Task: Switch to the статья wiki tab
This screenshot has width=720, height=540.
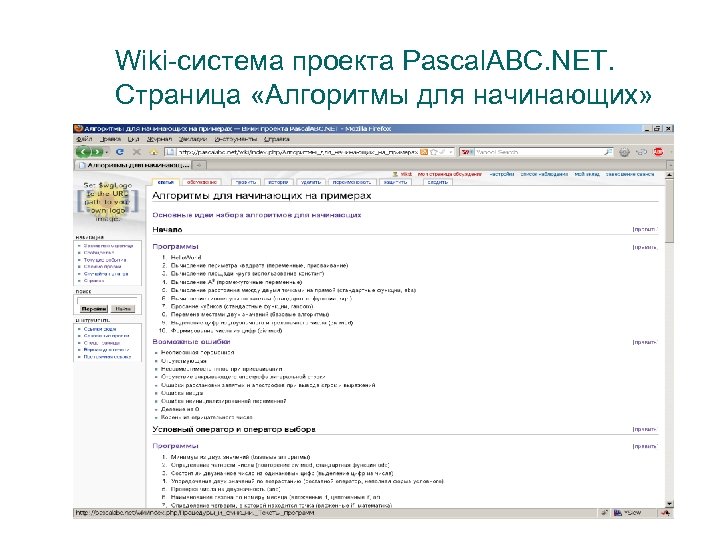Action: [165, 182]
